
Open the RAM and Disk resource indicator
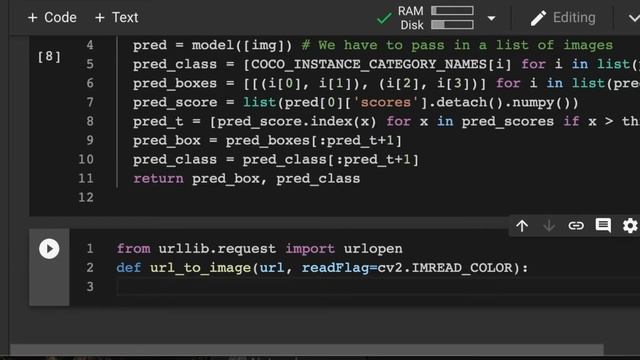click(436, 18)
